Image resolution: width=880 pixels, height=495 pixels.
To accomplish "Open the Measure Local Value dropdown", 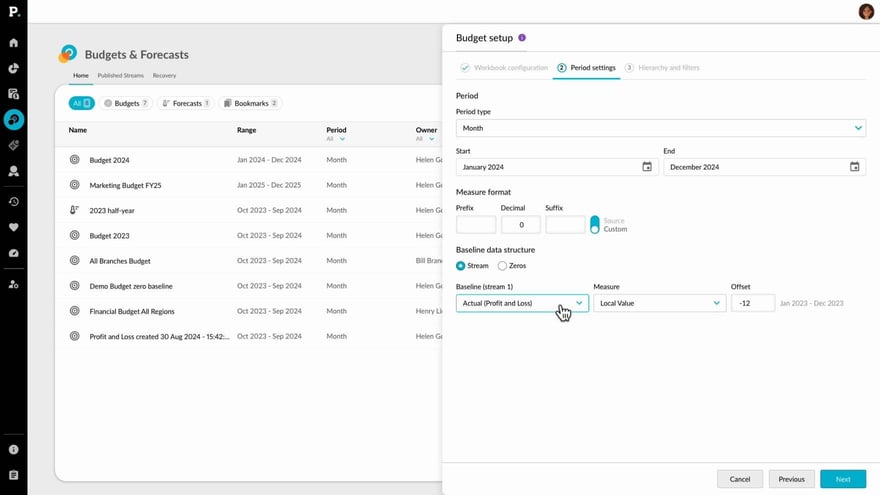I will pyautogui.click(x=658, y=303).
